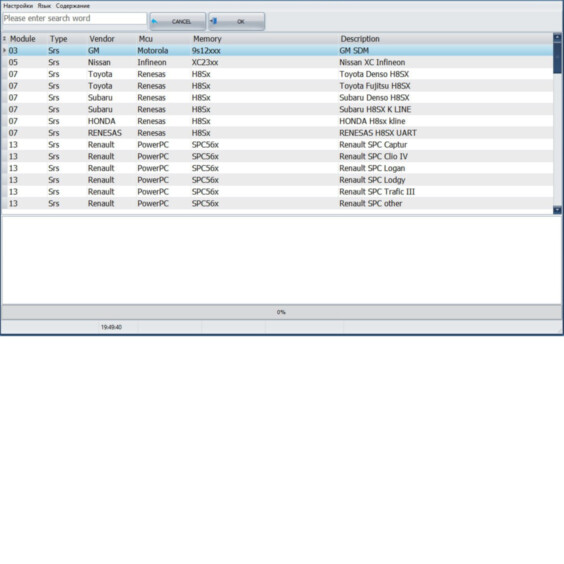Screen dimensions: 564x564
Task: Click the XC23xx memory cell
Action: click(205, 62)
